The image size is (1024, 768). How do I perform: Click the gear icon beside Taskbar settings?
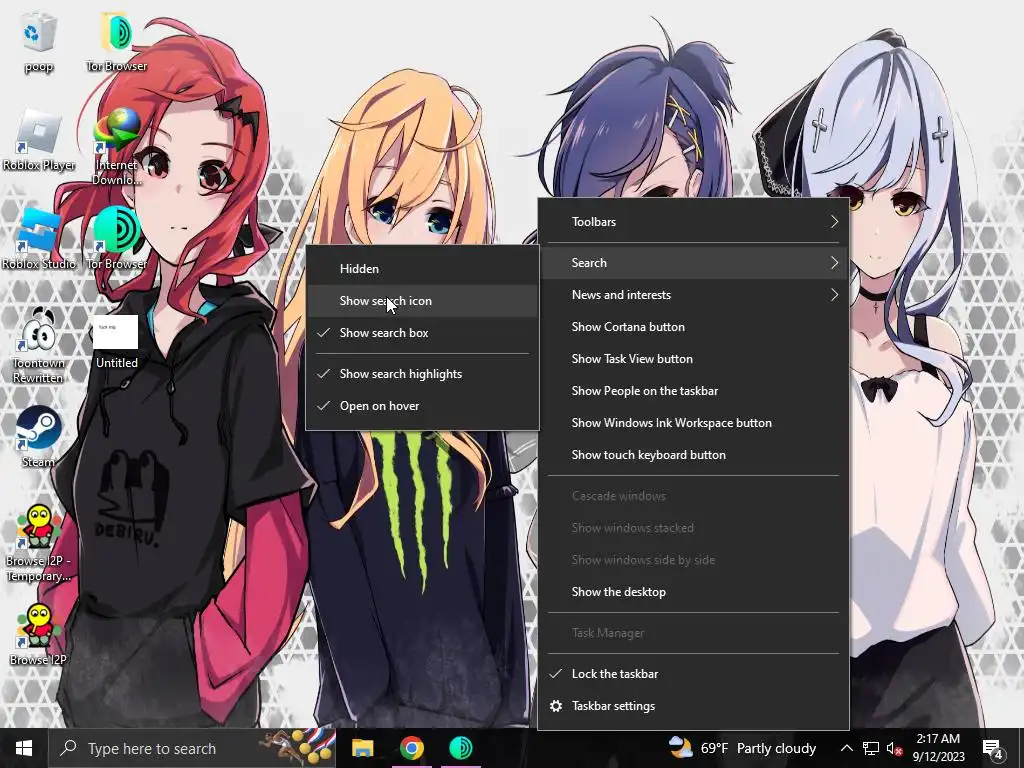556,706
